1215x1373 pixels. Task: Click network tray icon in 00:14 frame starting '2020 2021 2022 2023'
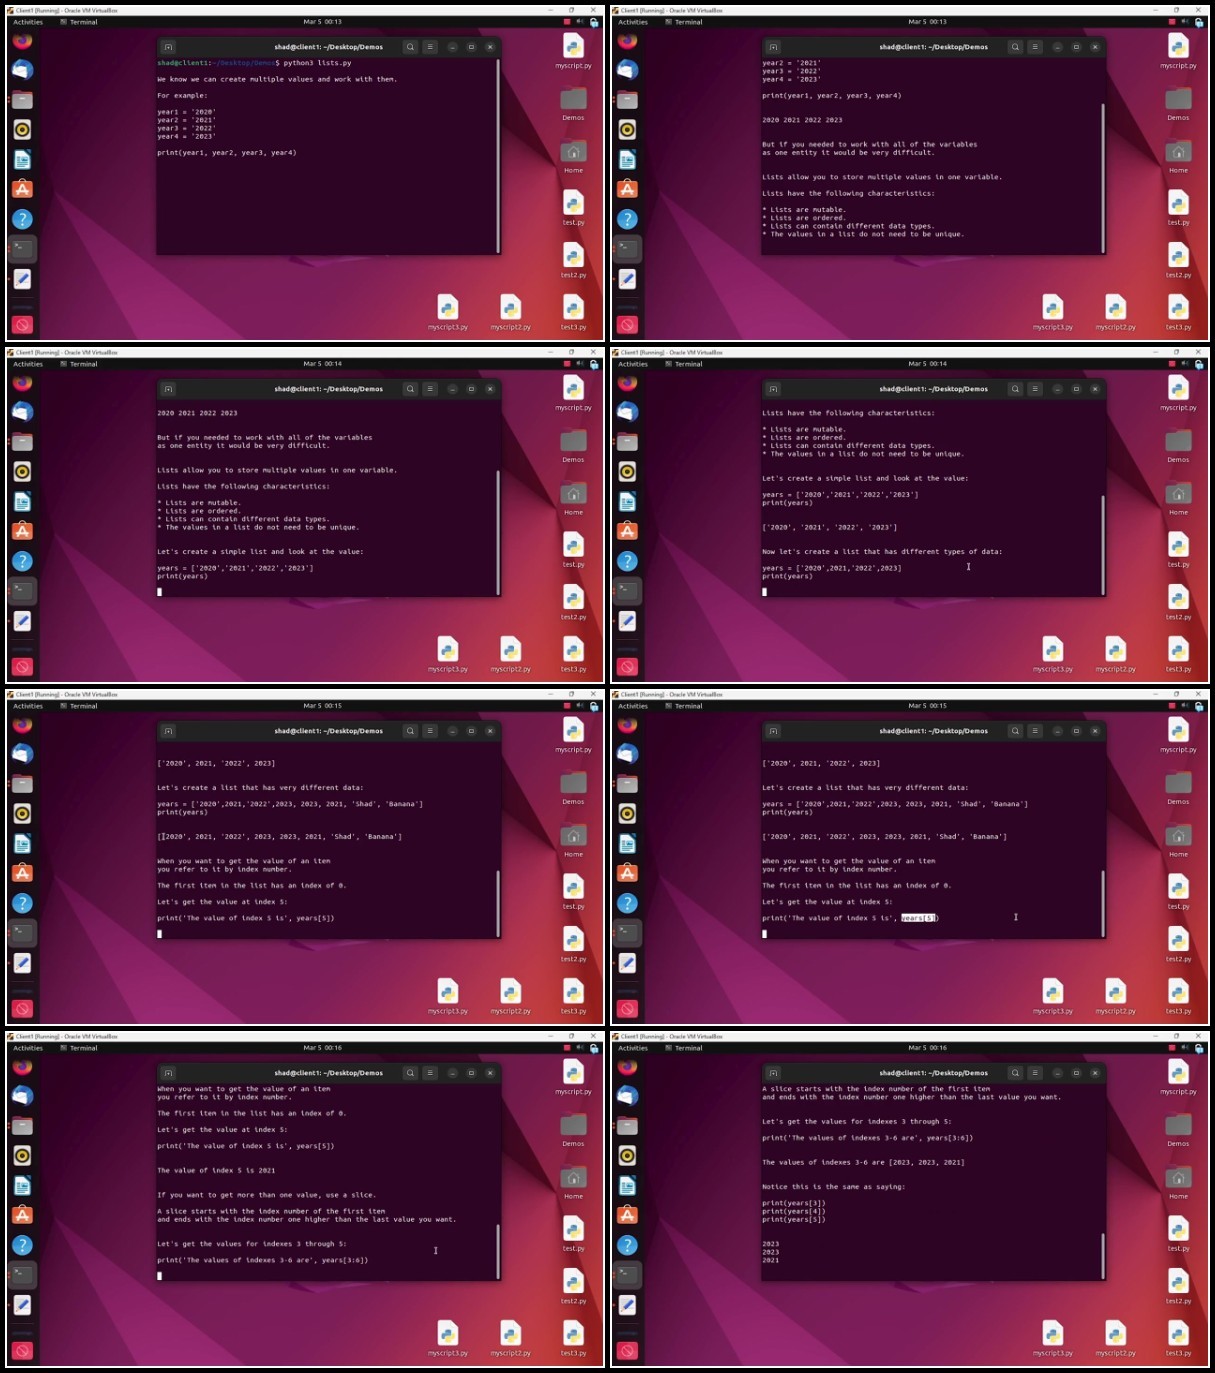pos(594,364)
